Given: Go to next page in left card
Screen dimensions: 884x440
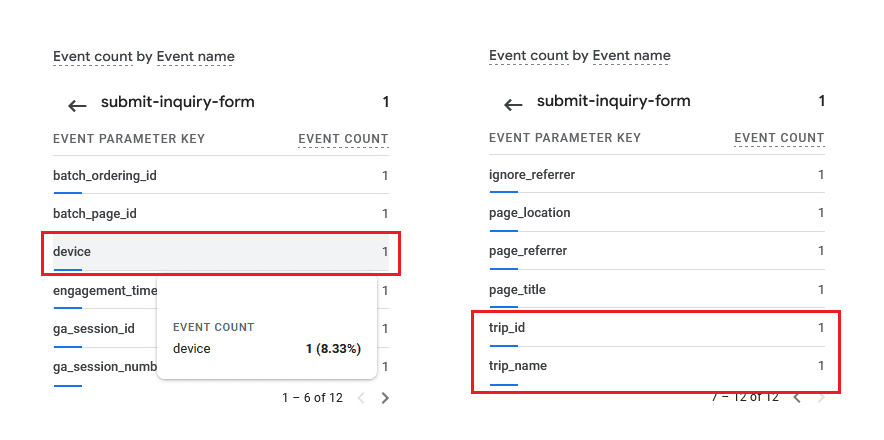Looking at the screenshot, I should 386,398.
